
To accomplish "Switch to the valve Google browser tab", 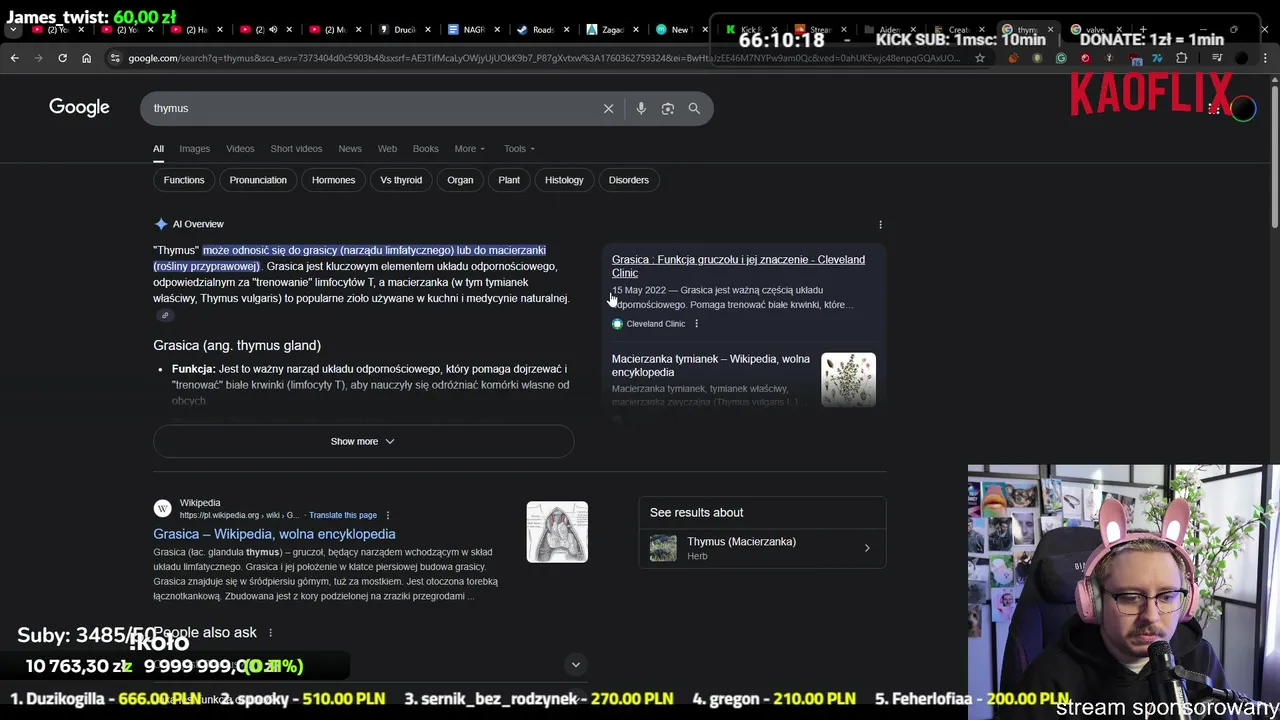I will 1096,29.
